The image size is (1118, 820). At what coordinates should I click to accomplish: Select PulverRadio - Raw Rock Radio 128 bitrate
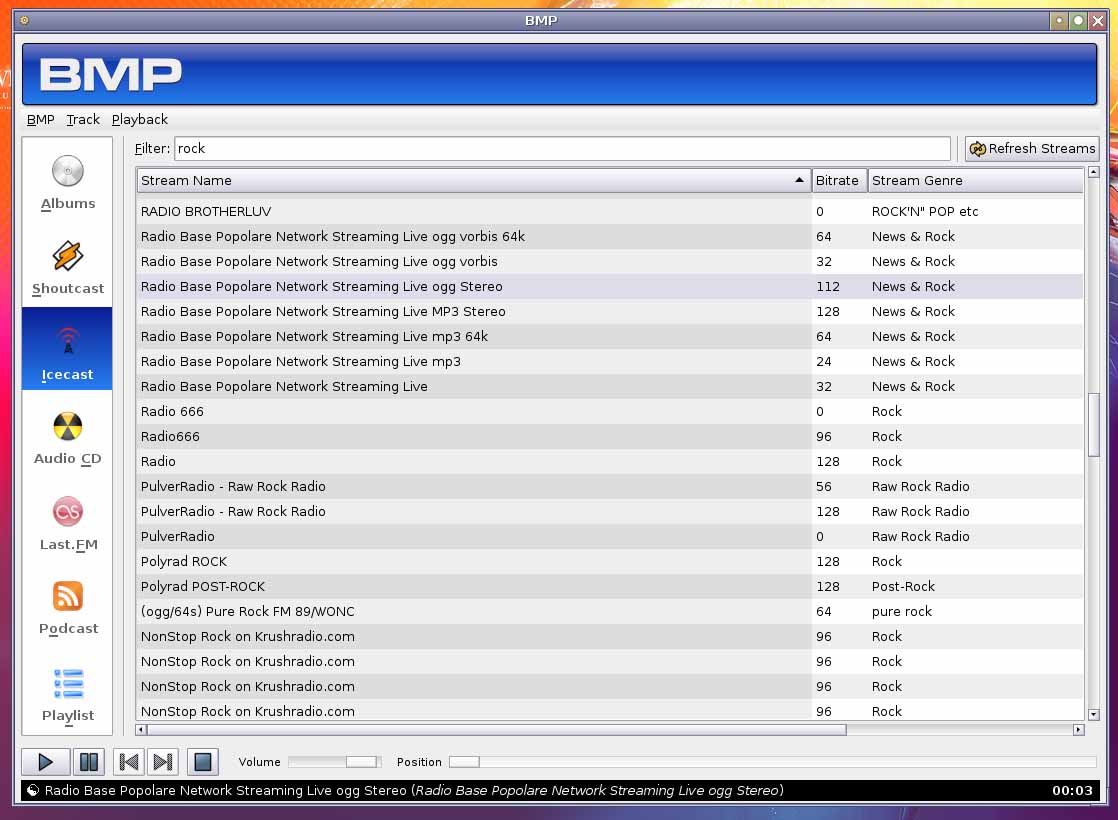(x=610, y=511)
